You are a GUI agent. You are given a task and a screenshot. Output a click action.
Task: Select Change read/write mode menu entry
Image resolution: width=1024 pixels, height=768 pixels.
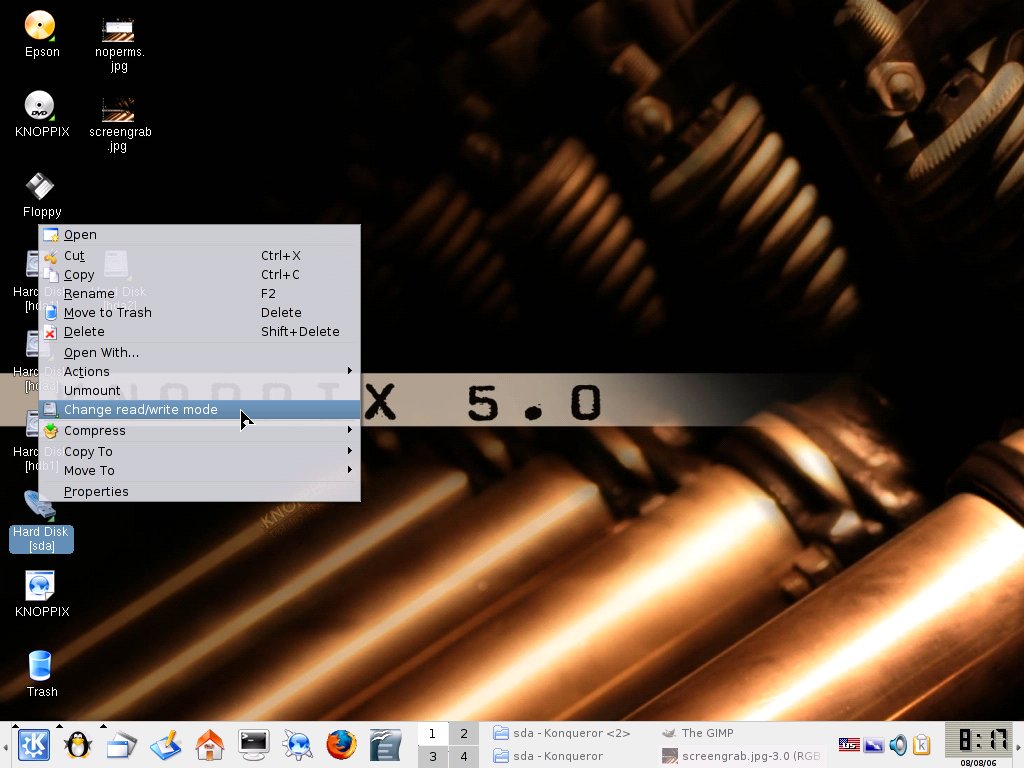[141, 410]
